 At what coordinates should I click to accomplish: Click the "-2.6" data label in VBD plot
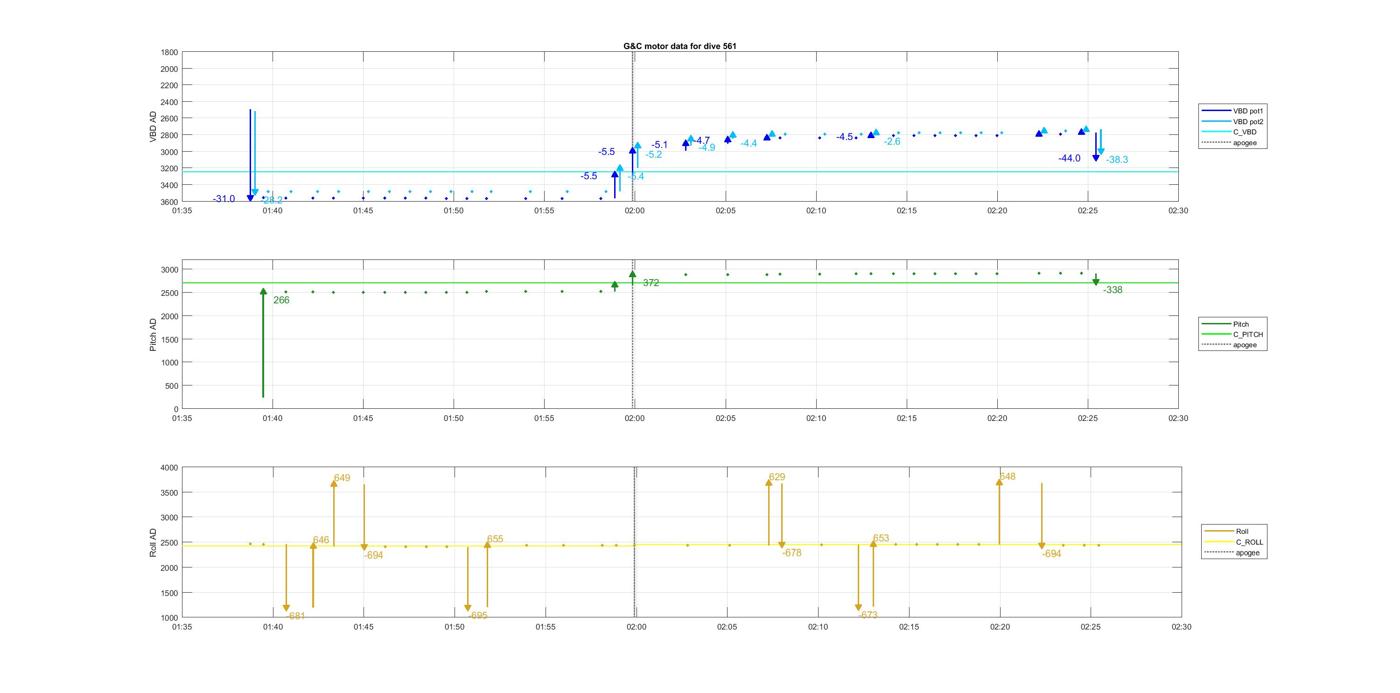pos(892,142)
